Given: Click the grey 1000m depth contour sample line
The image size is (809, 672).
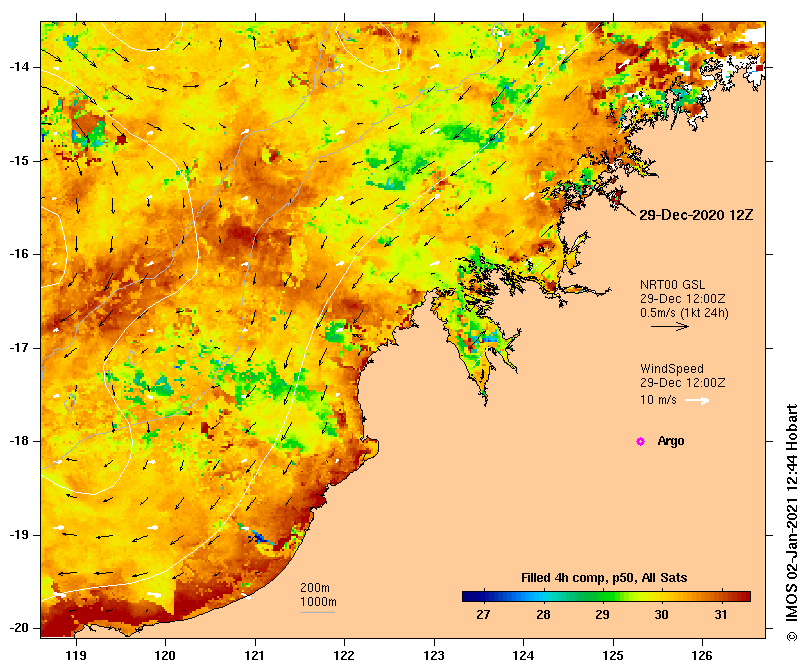Looking at the screenshot, I should (317, 613).
